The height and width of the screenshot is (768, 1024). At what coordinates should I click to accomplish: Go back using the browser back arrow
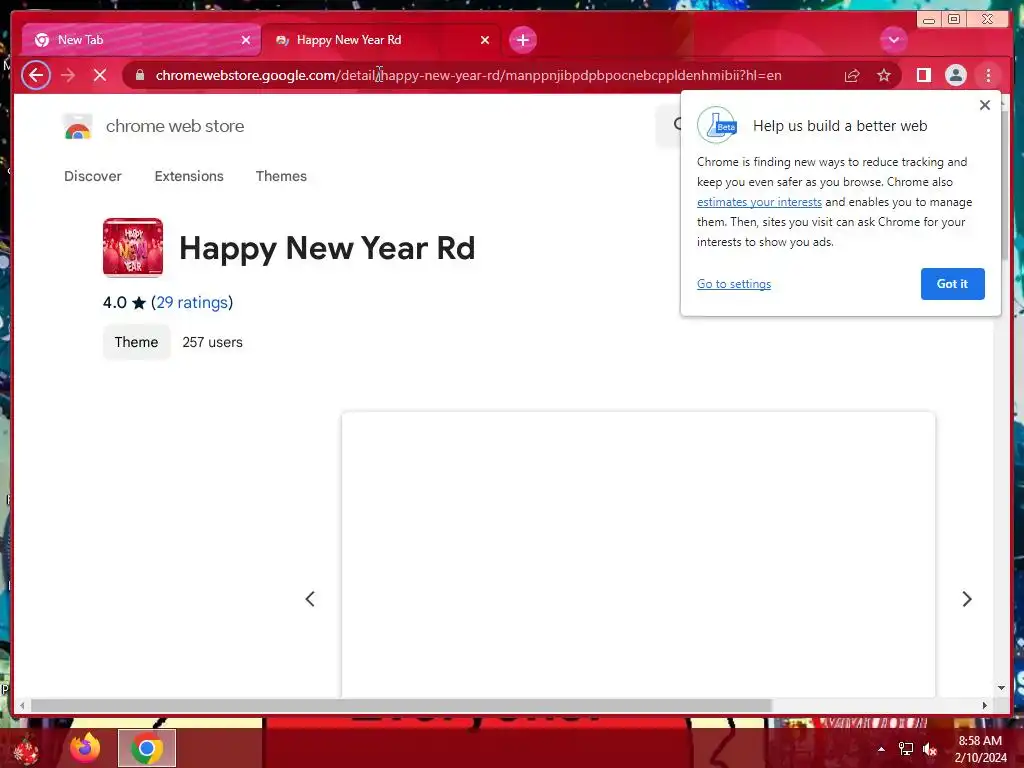tap(36, 75)
